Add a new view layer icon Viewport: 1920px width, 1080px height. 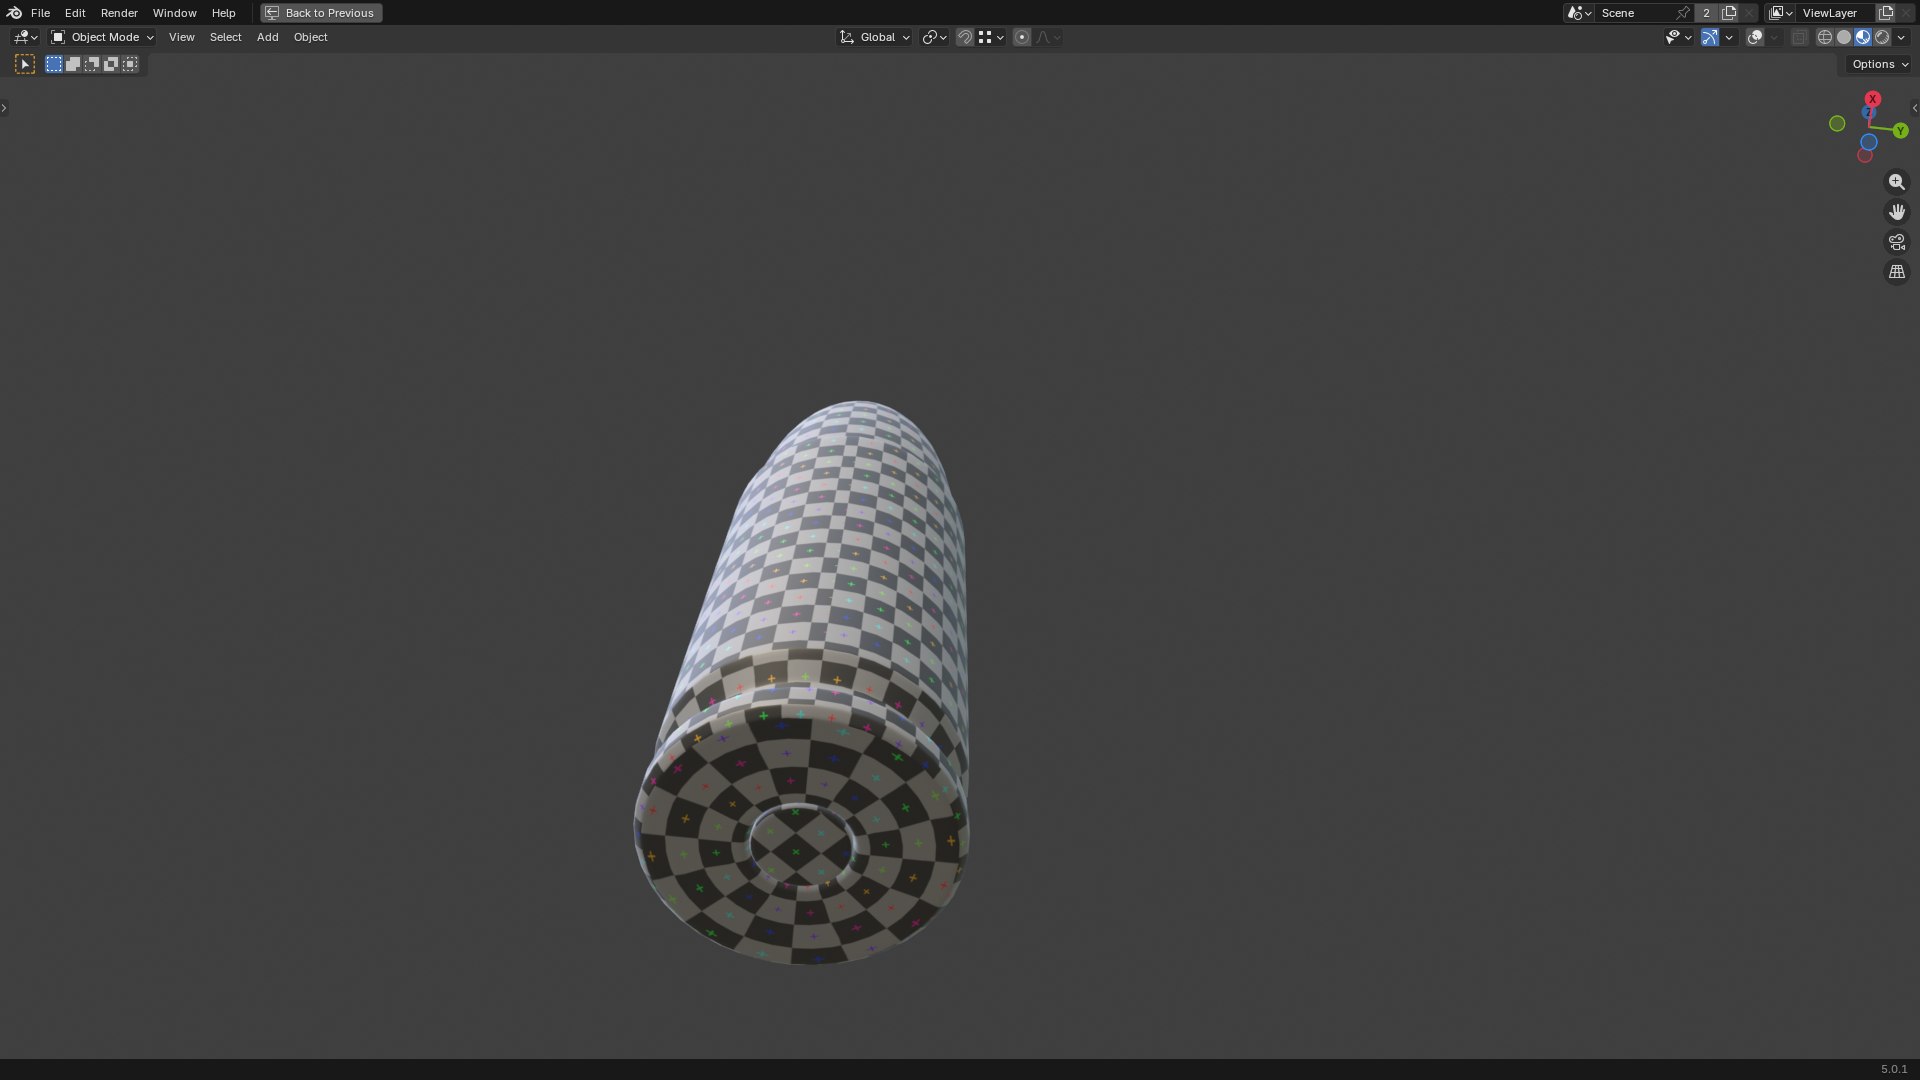pyautogui.click(x=1886, y=13)
